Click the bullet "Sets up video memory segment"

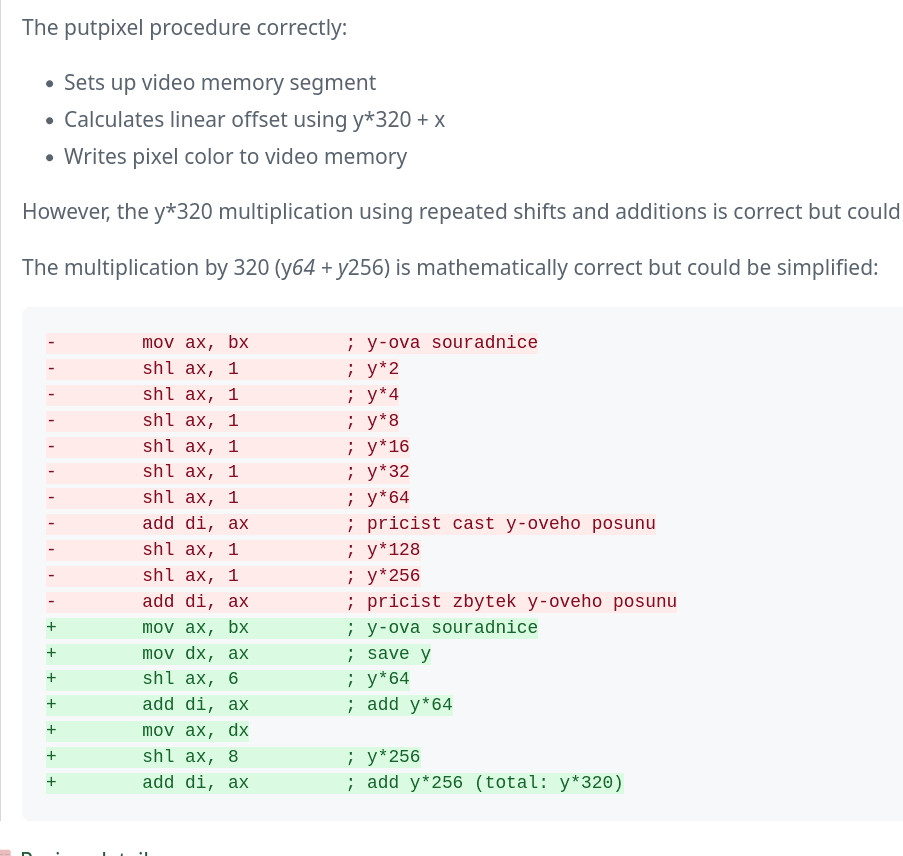220,83
